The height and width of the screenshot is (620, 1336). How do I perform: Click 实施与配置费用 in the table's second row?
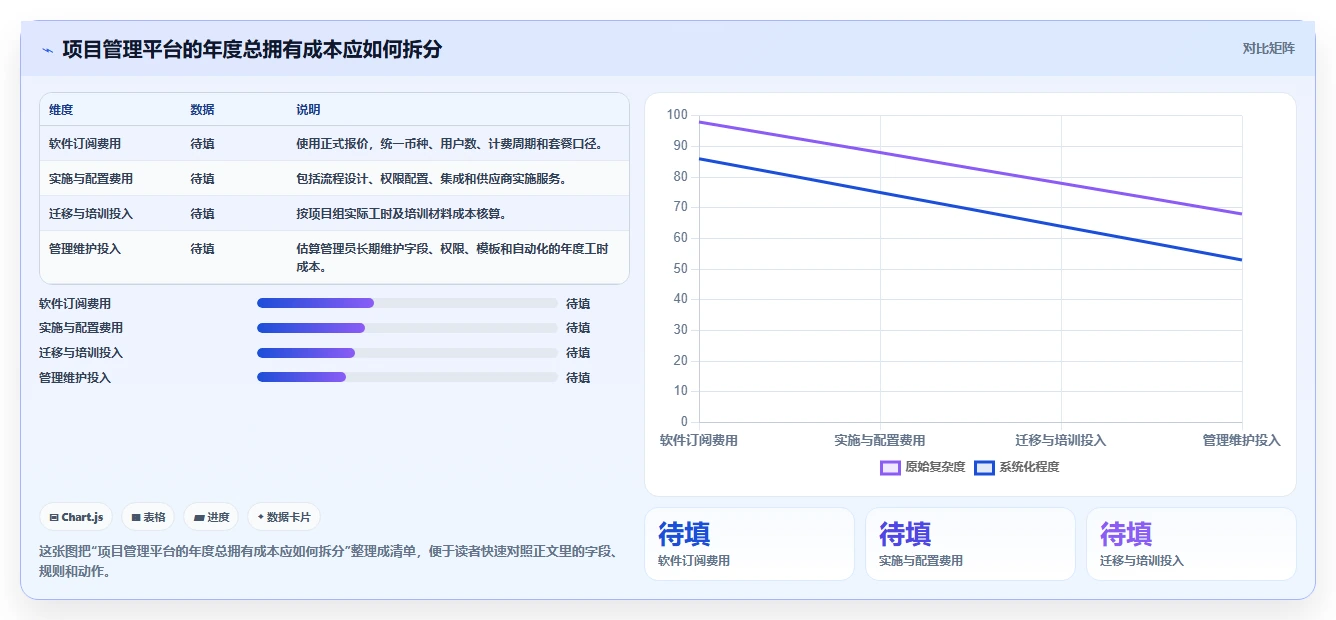[x=91, y=179]
